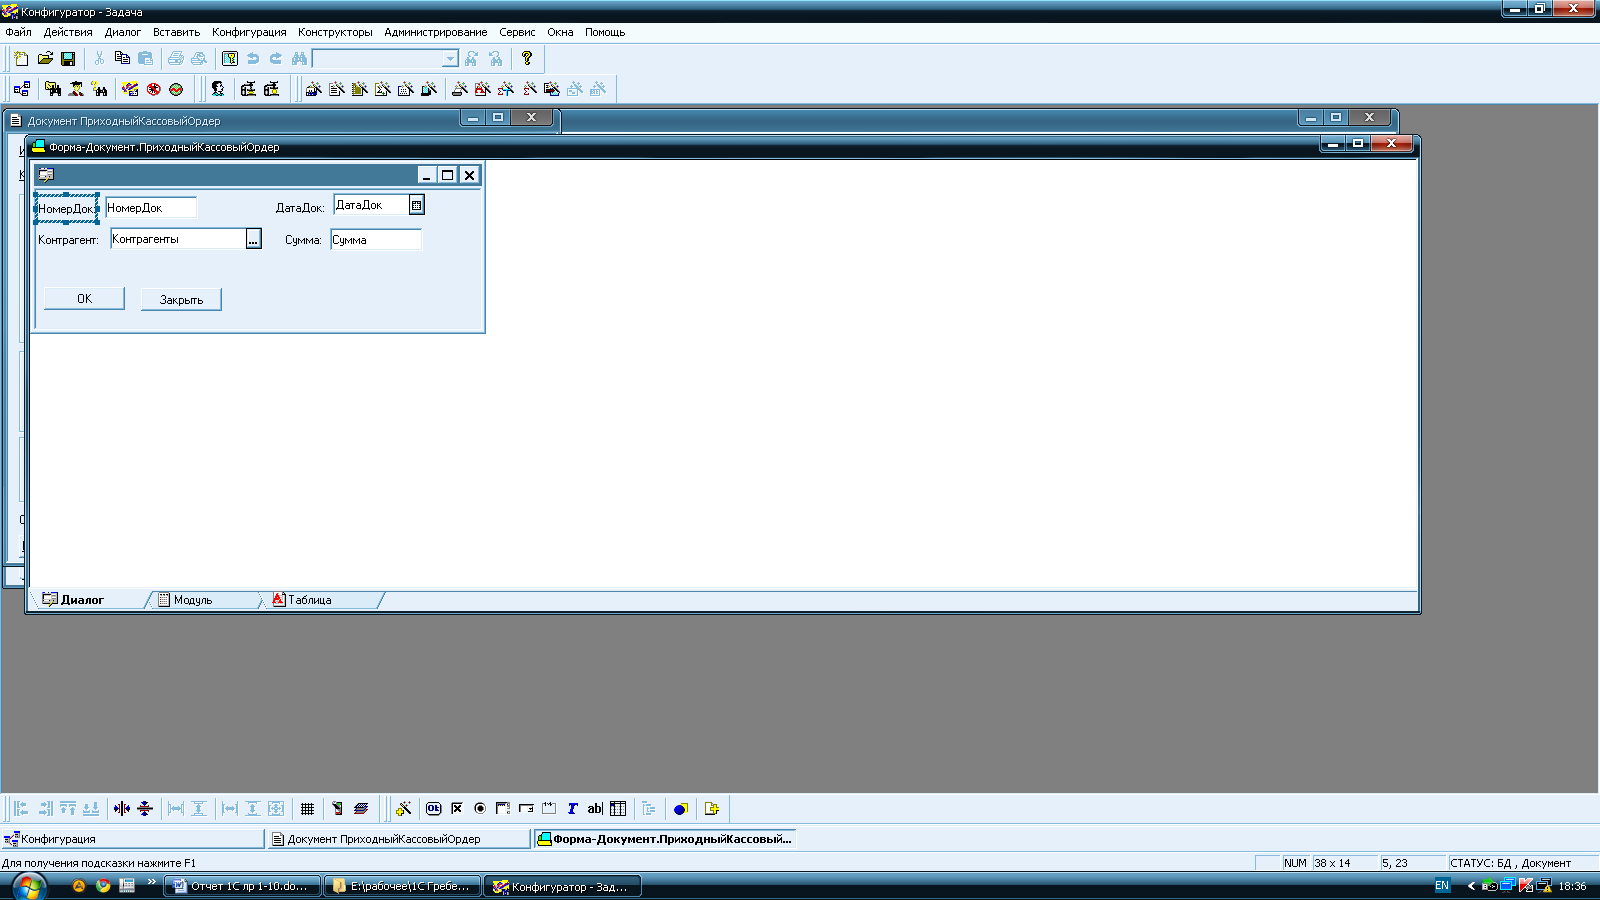Toggle the dialog grid icon

pos(307,809)
